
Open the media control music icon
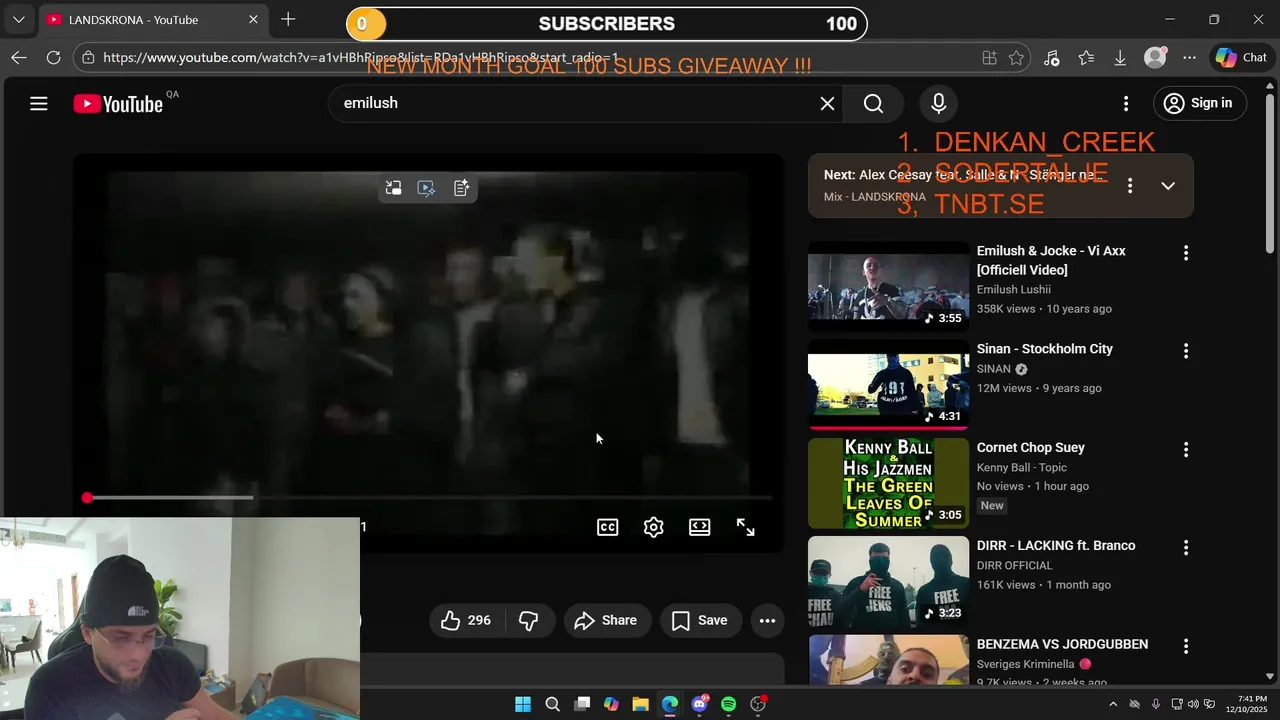point(1051,58)
